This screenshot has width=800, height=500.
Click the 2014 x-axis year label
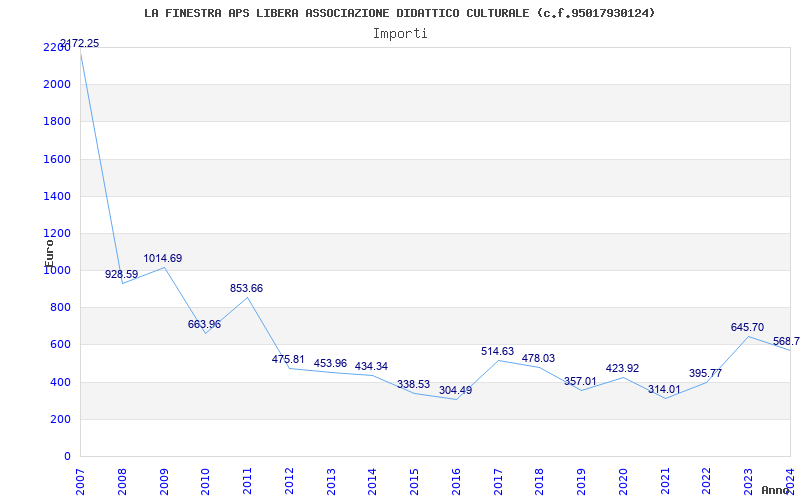point(372,482)
